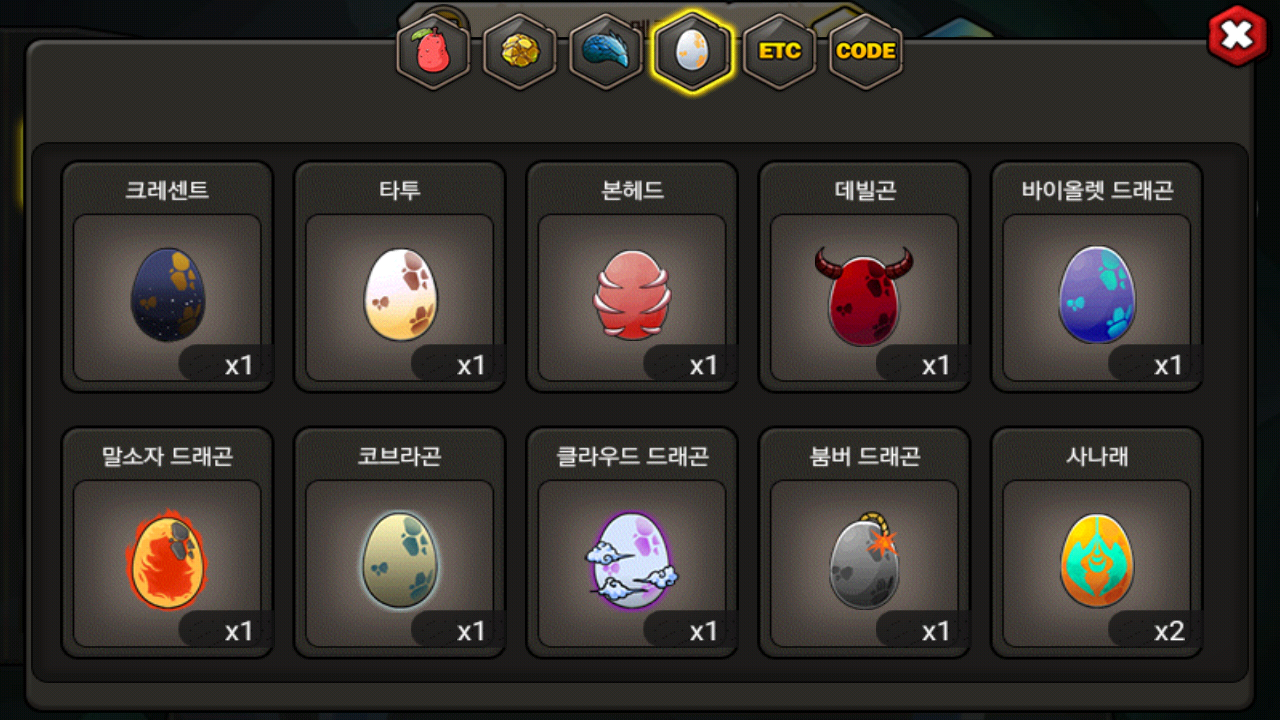Close the inventory with the red X

pyautogui.click(x=1238, y=36)
